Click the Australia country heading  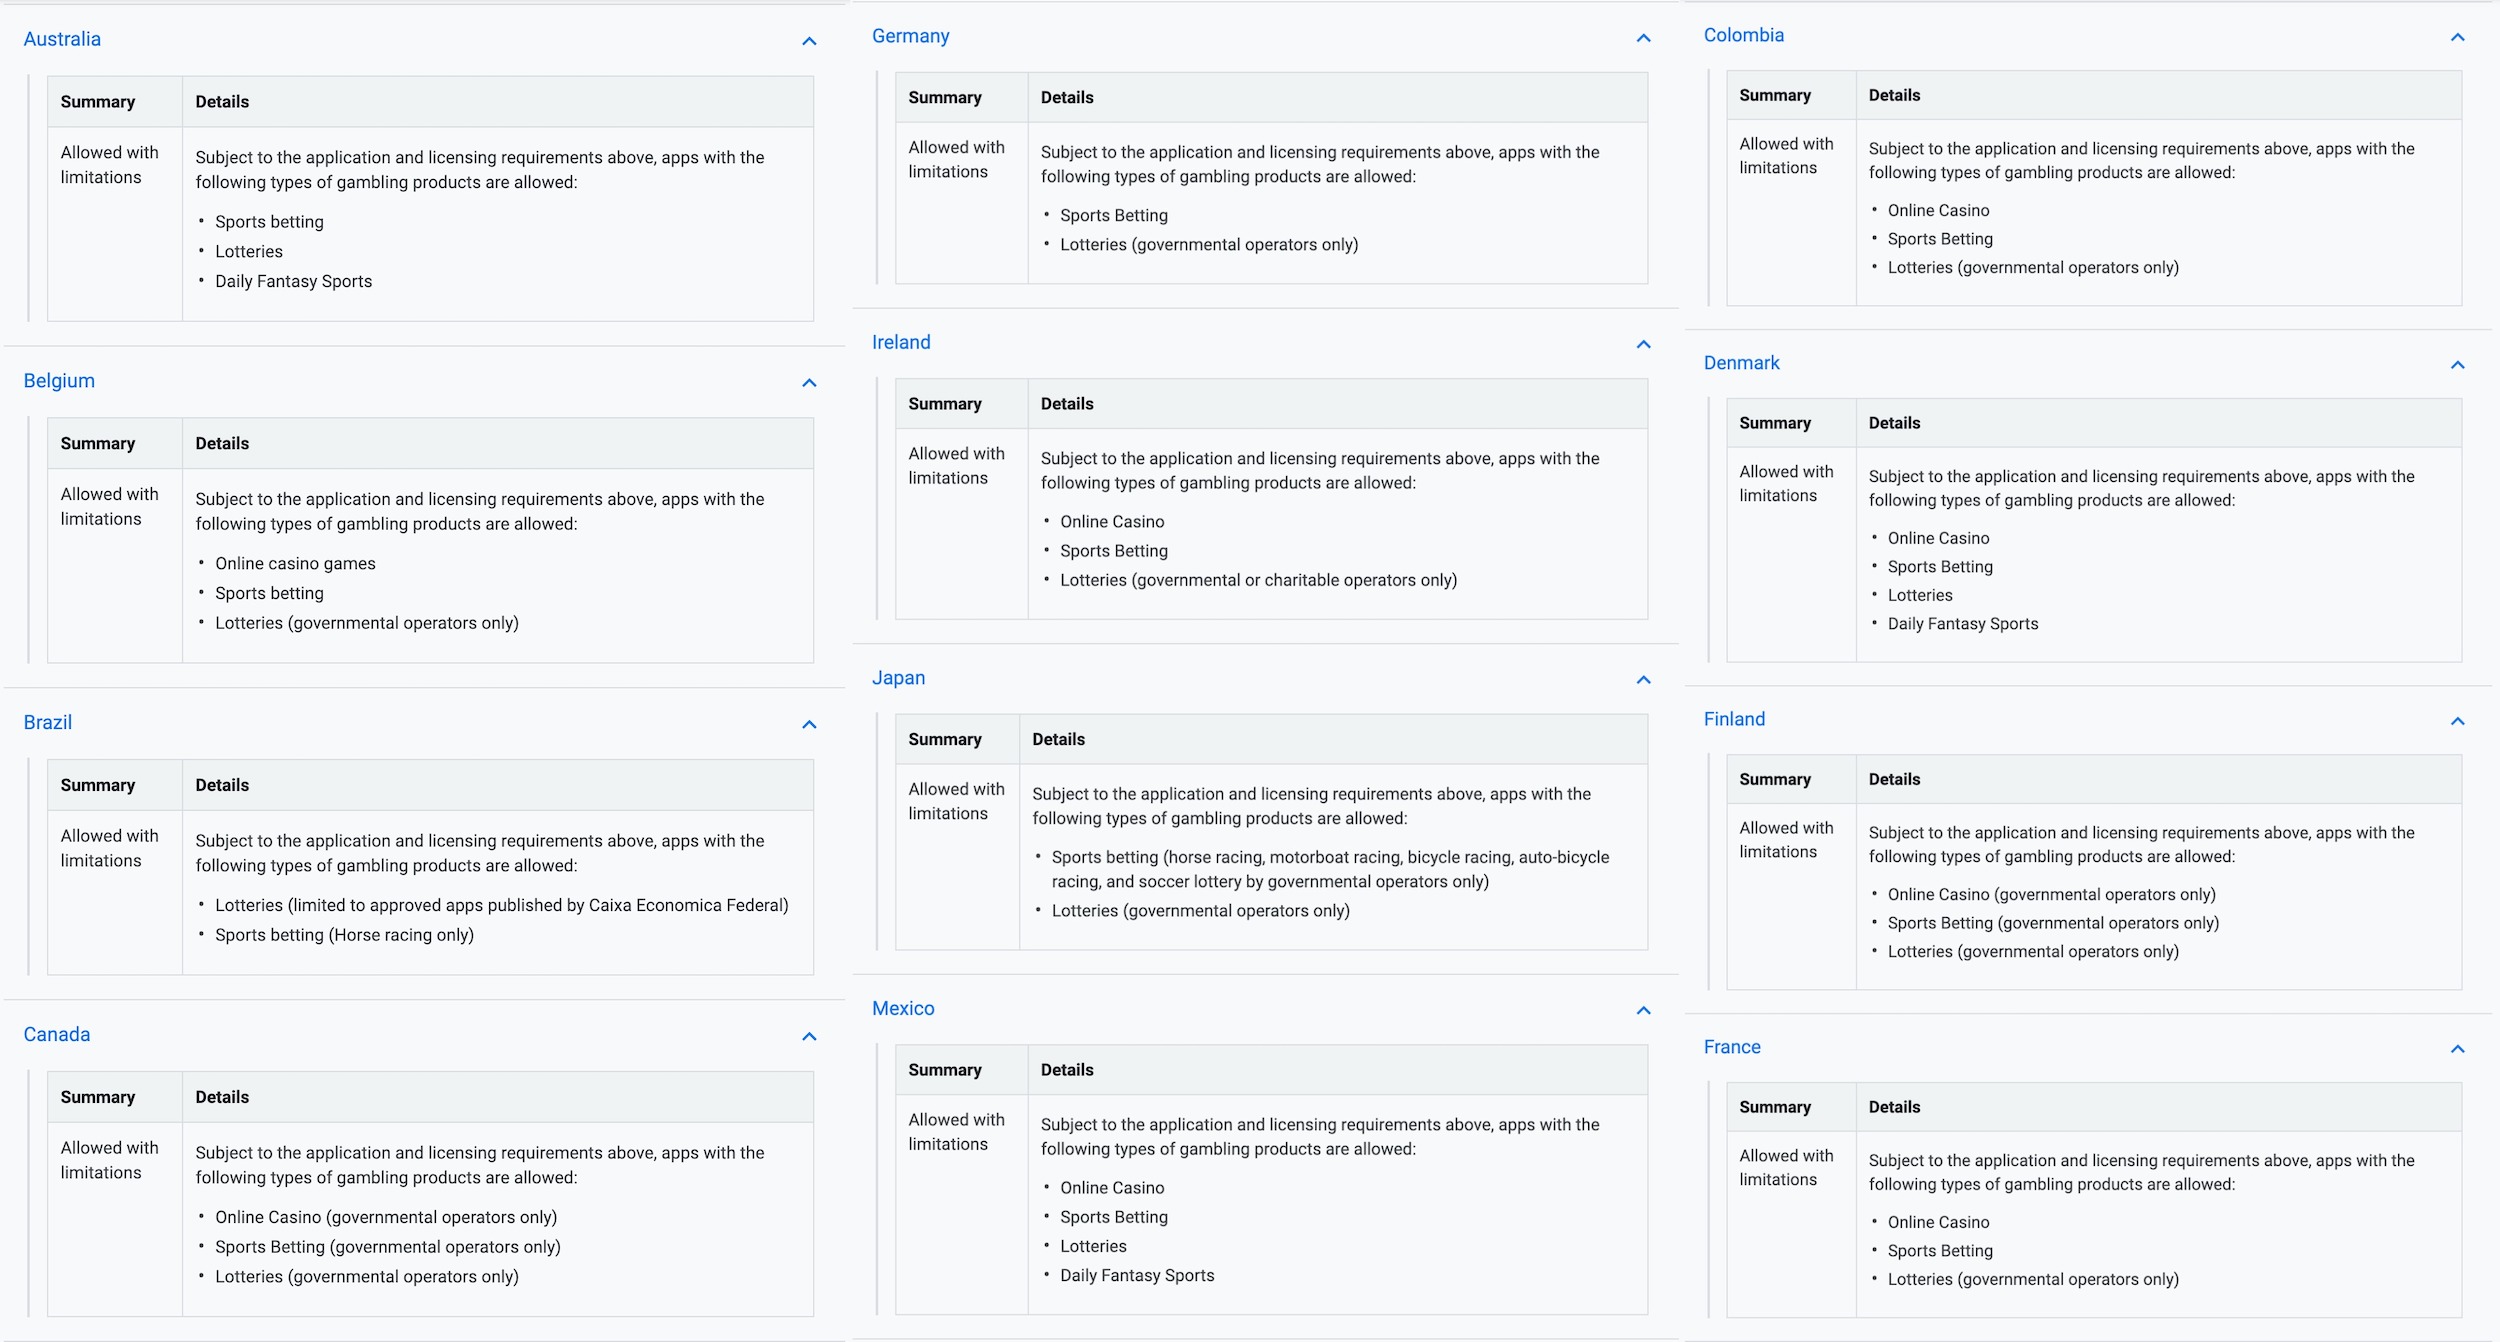coord(62,39)
